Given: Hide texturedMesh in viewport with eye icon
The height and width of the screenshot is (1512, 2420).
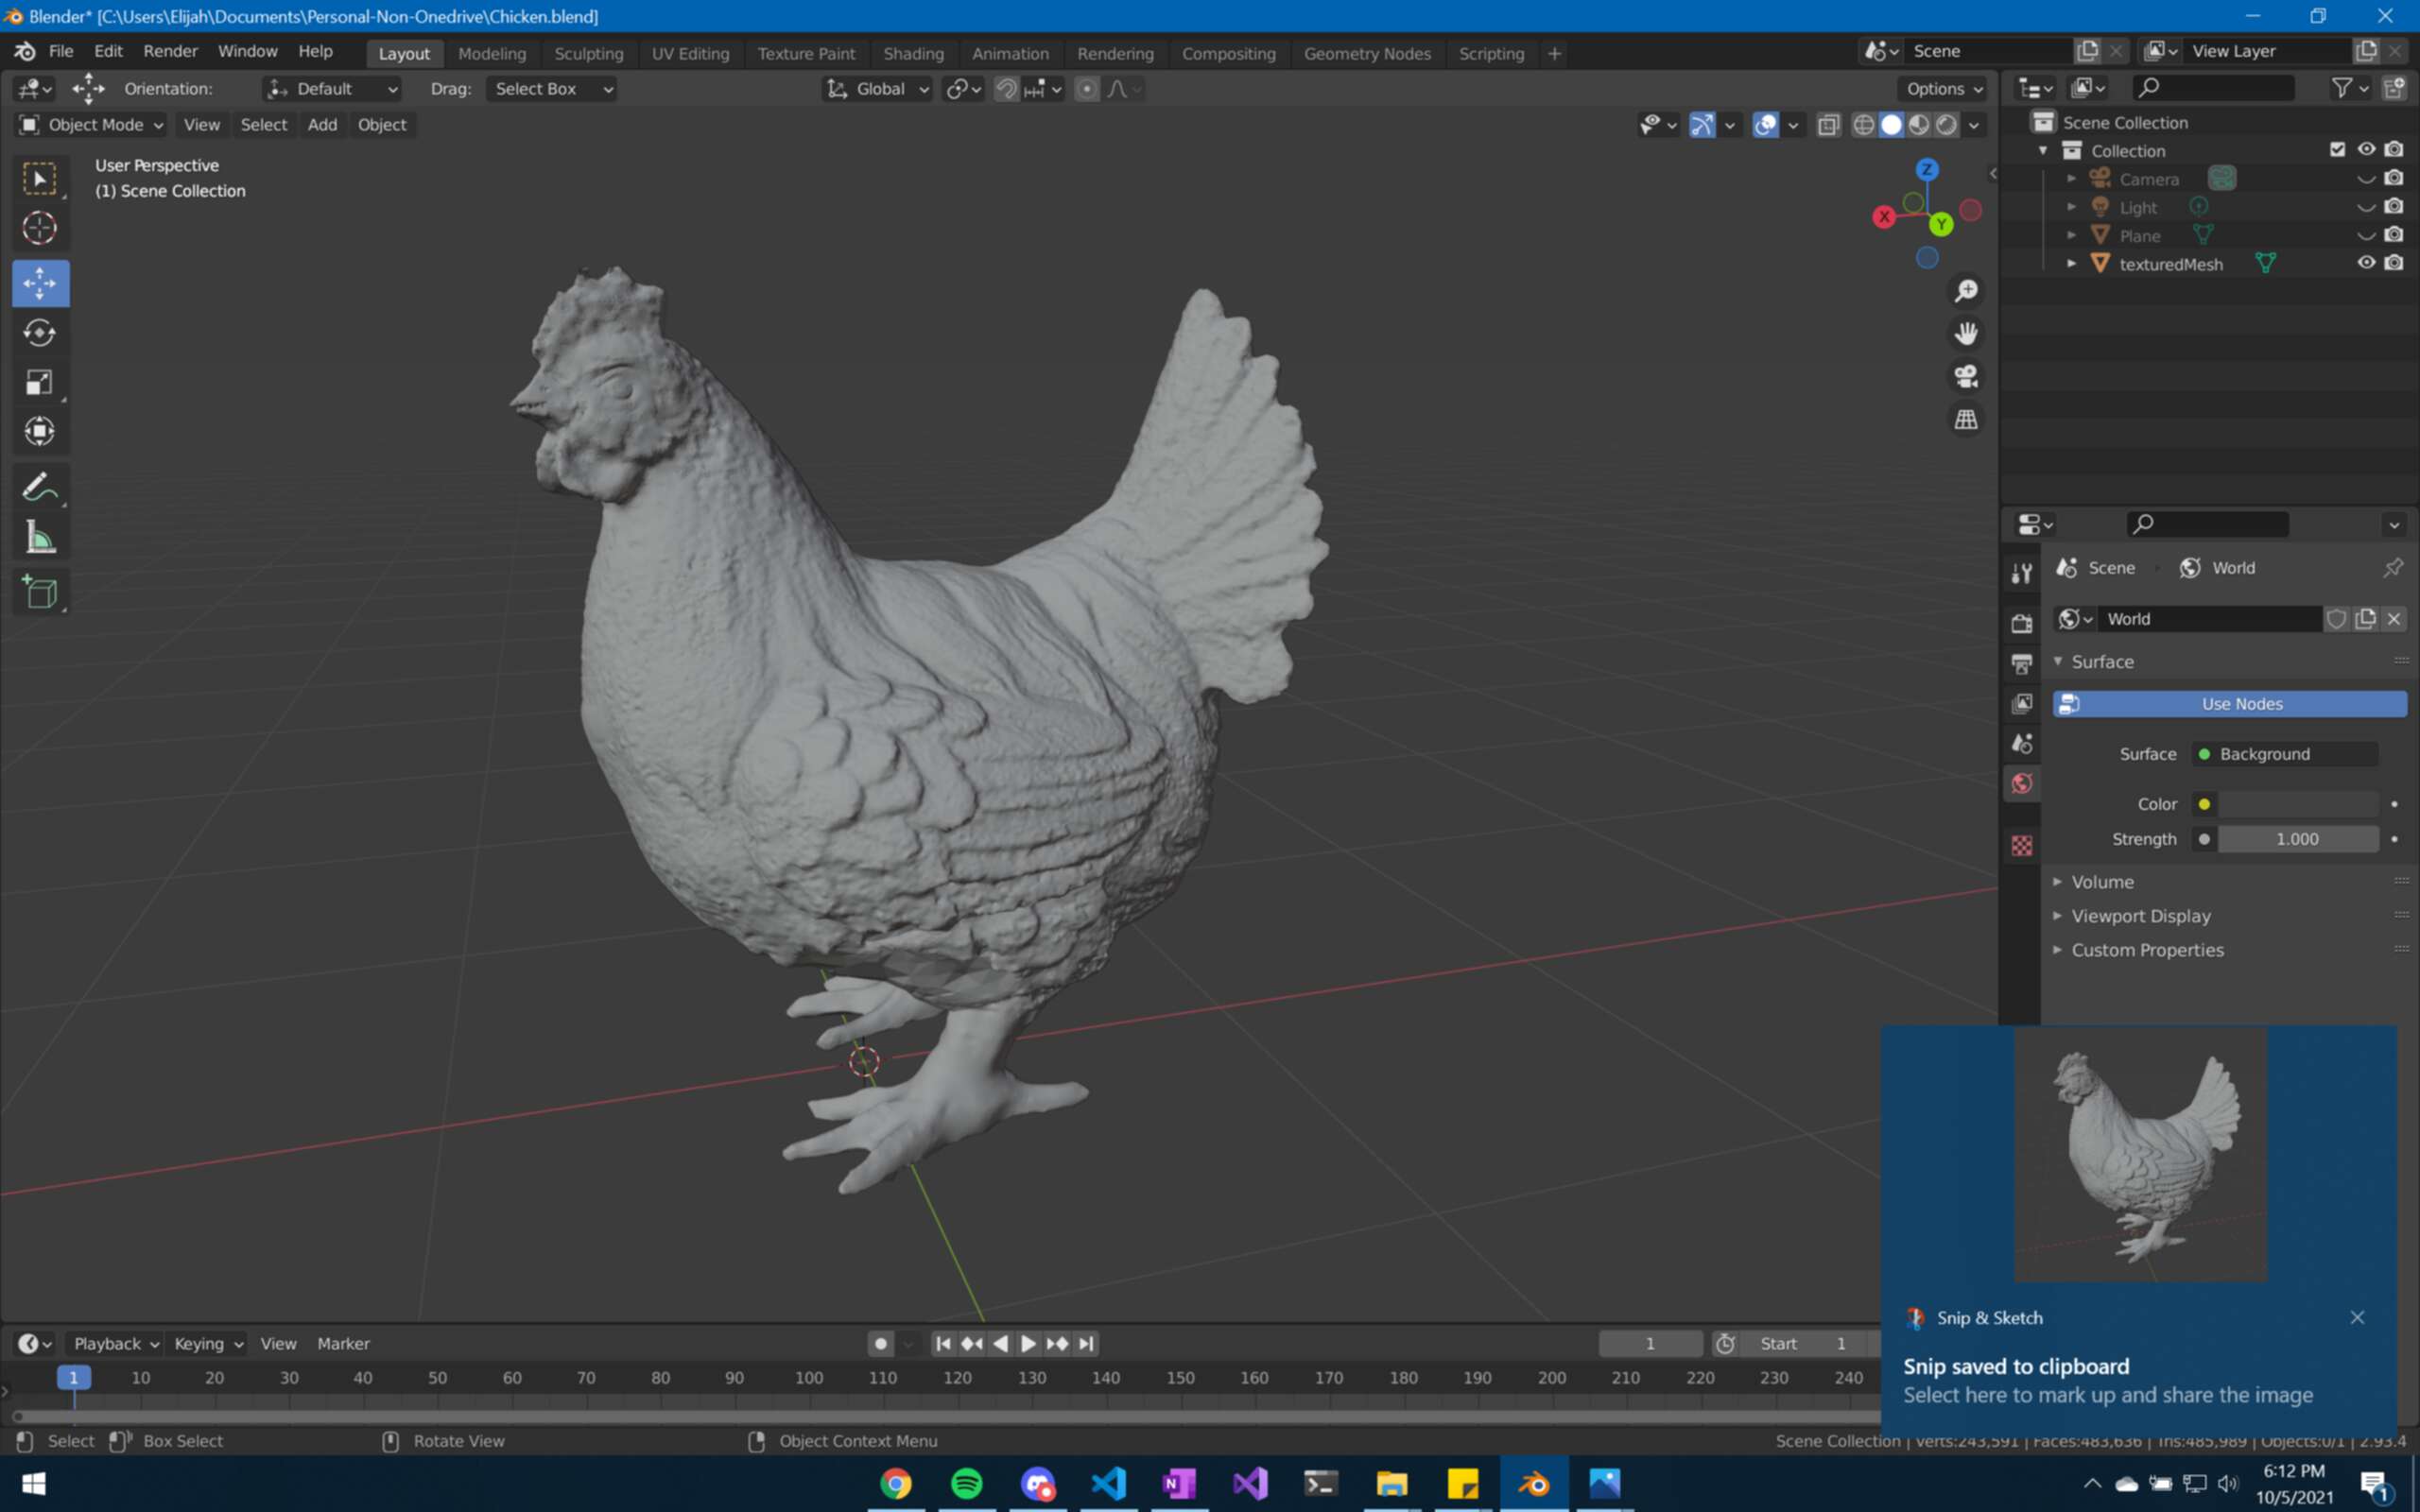Looking at the screenshot, I should coord(2366,263).
